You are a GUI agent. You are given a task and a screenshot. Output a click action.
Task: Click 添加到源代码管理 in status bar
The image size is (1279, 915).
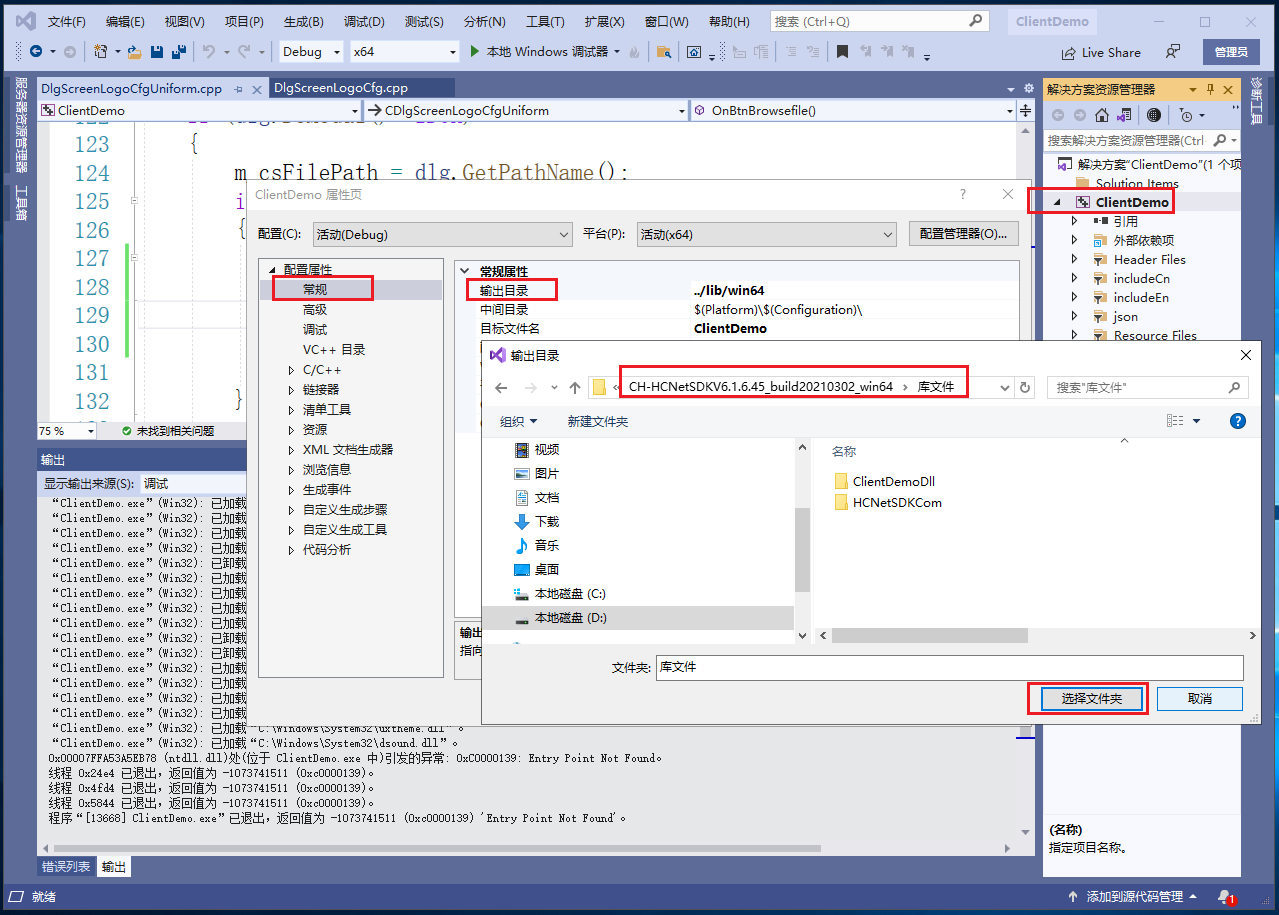coord(1135,896)
